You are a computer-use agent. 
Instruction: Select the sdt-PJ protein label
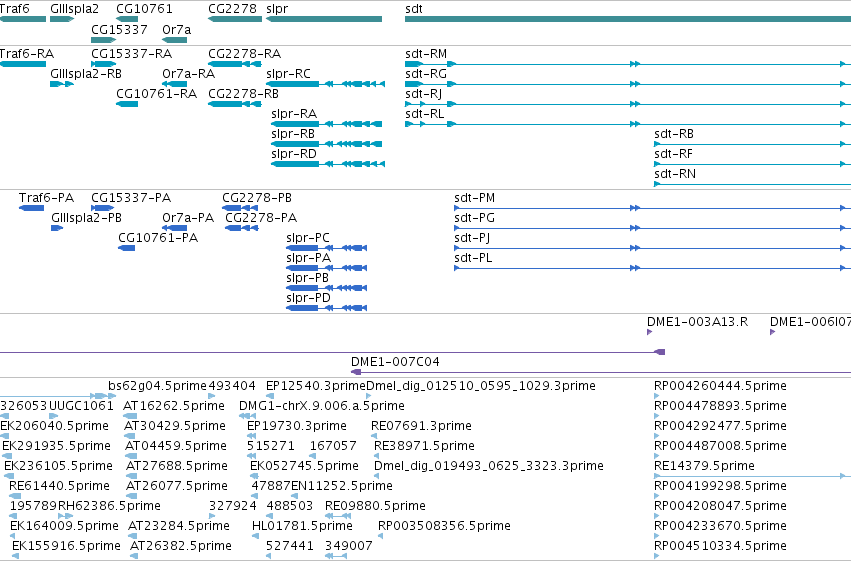tap(472, 238)
